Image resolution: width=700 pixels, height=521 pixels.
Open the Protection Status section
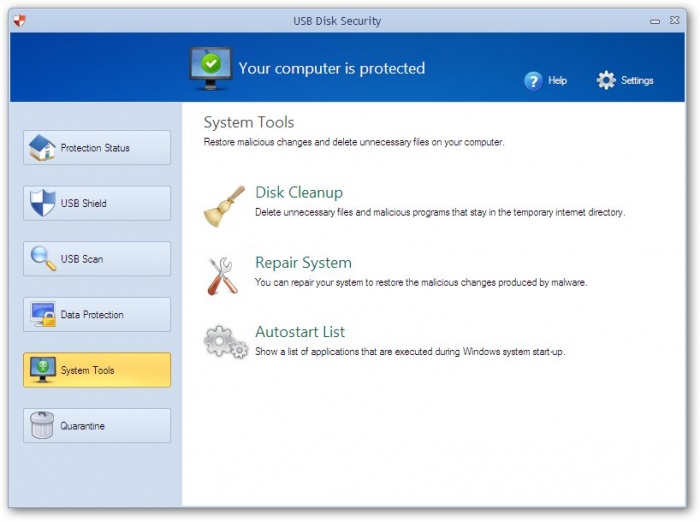[97, 148]
